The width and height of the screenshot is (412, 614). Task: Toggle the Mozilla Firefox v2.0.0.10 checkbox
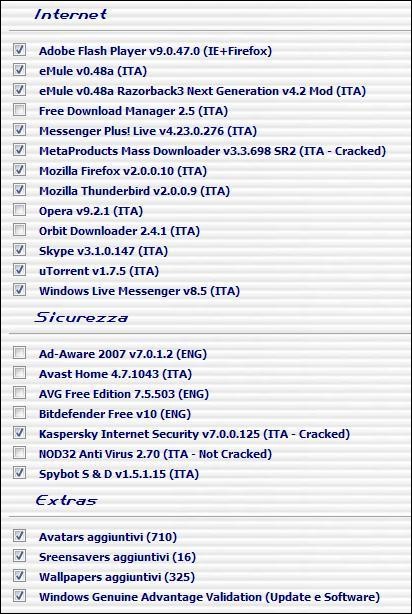tap(19, 170)
